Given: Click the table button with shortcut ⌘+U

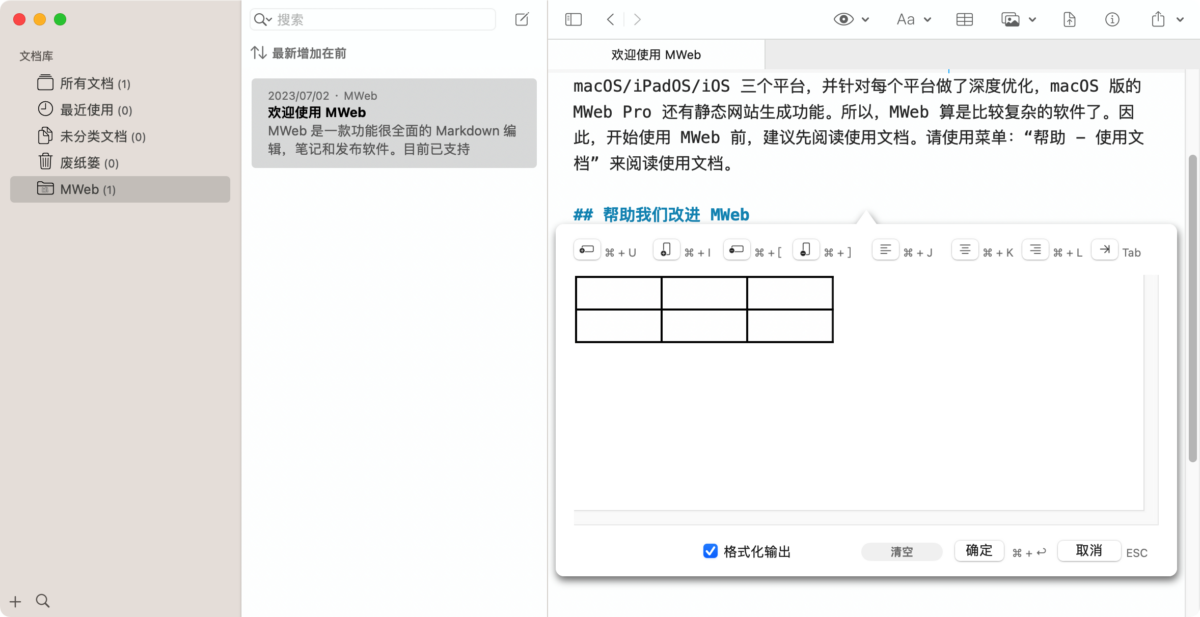Looking at the screenshot, I should click(x=587, y=250).
